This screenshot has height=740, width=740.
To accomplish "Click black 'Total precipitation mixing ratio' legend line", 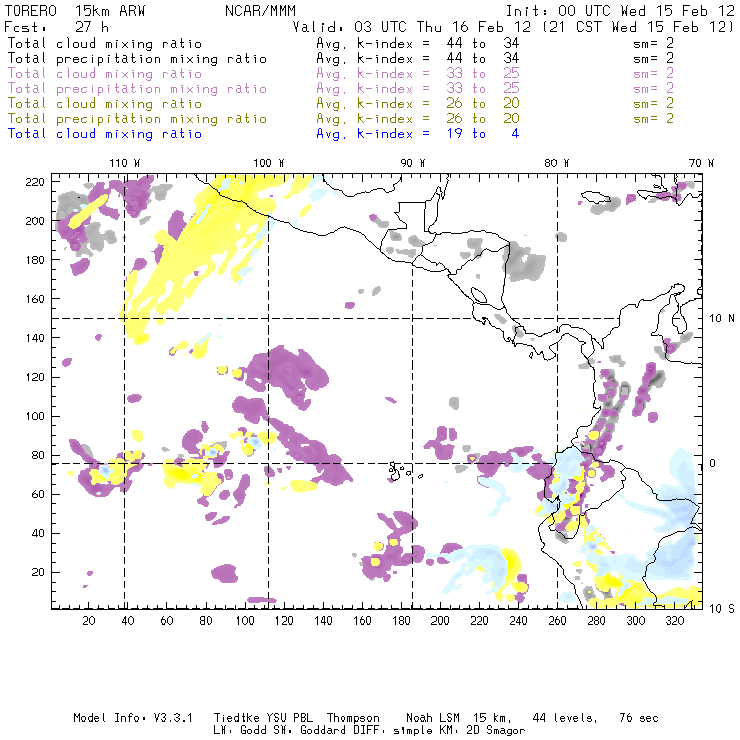I will click(137, 59).
